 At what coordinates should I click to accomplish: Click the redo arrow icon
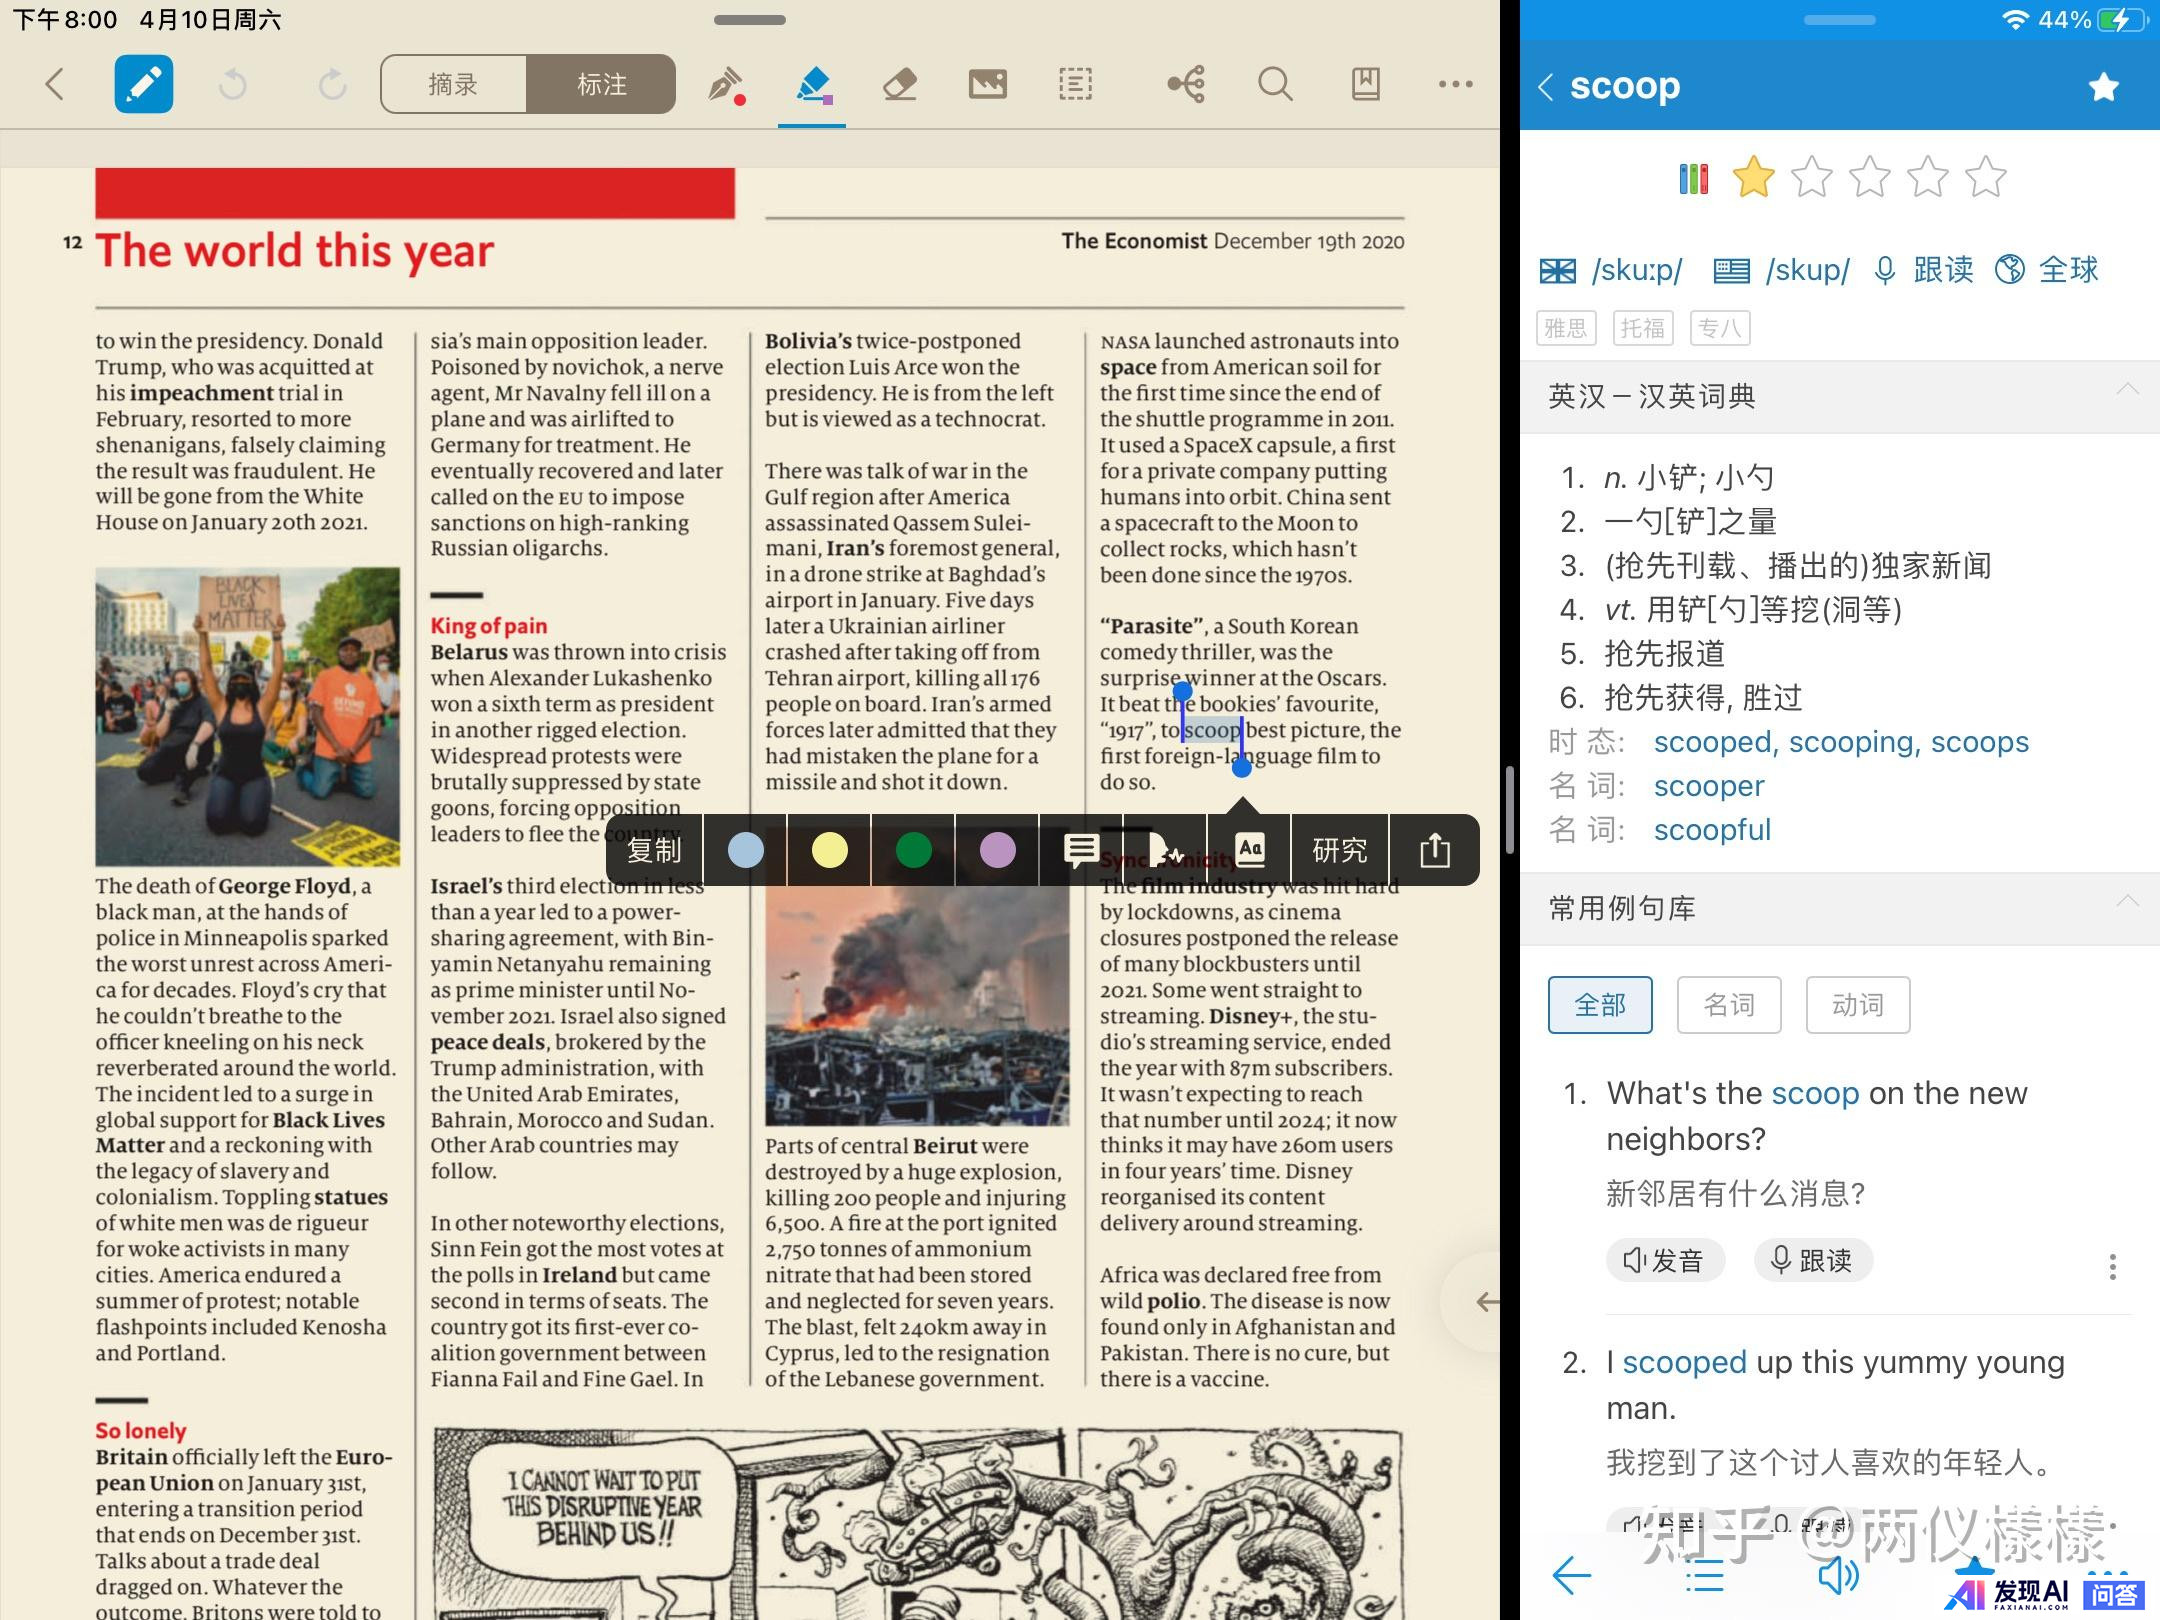click(x=332, y=84)
